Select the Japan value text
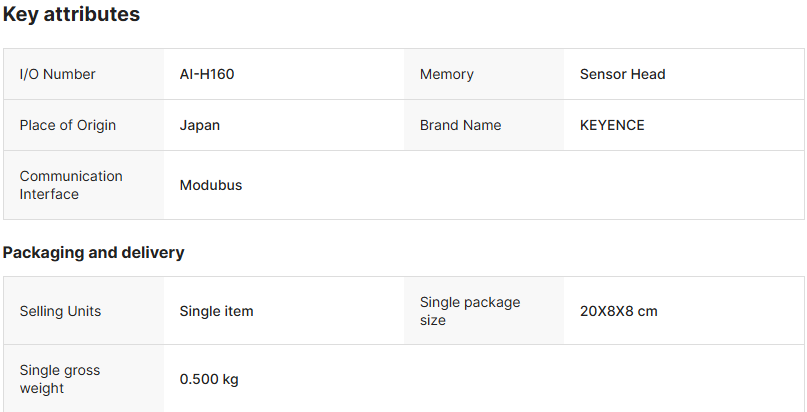The width and height of the screenshot is (807, 412). click(200, 125)
